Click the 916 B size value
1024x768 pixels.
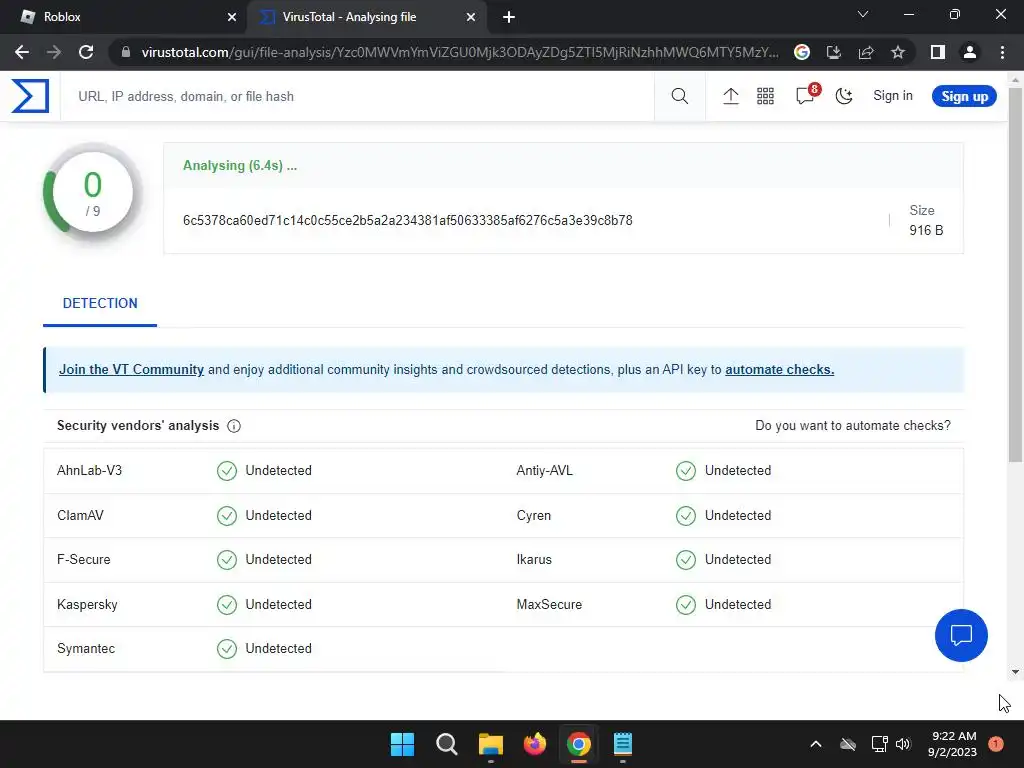[x=926, y=231]
